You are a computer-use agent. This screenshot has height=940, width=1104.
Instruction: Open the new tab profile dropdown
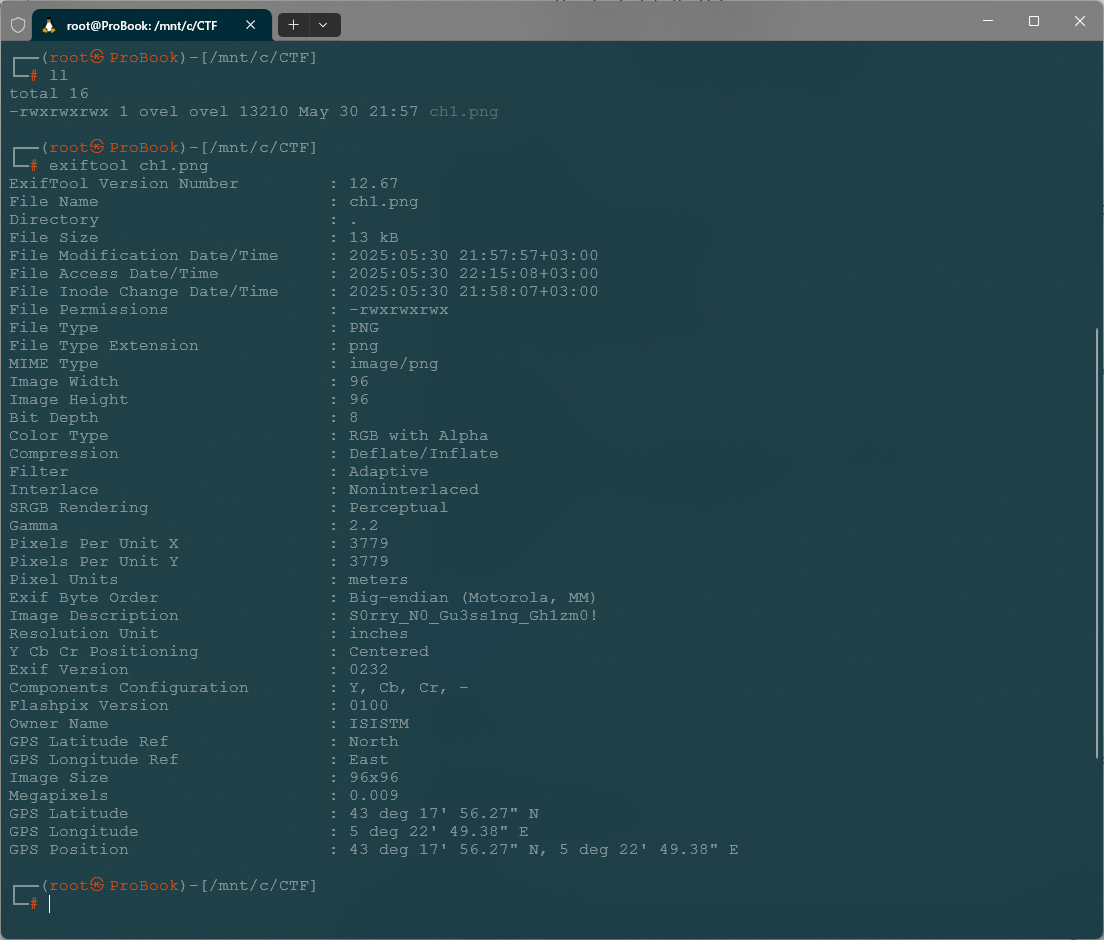point(323,25)
